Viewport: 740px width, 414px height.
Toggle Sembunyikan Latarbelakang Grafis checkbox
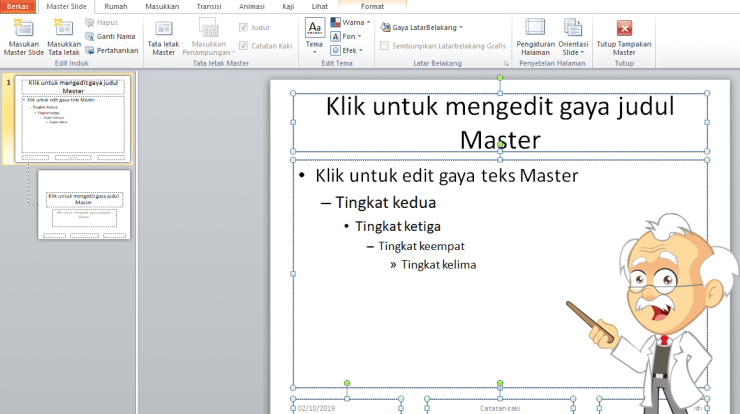385,46
